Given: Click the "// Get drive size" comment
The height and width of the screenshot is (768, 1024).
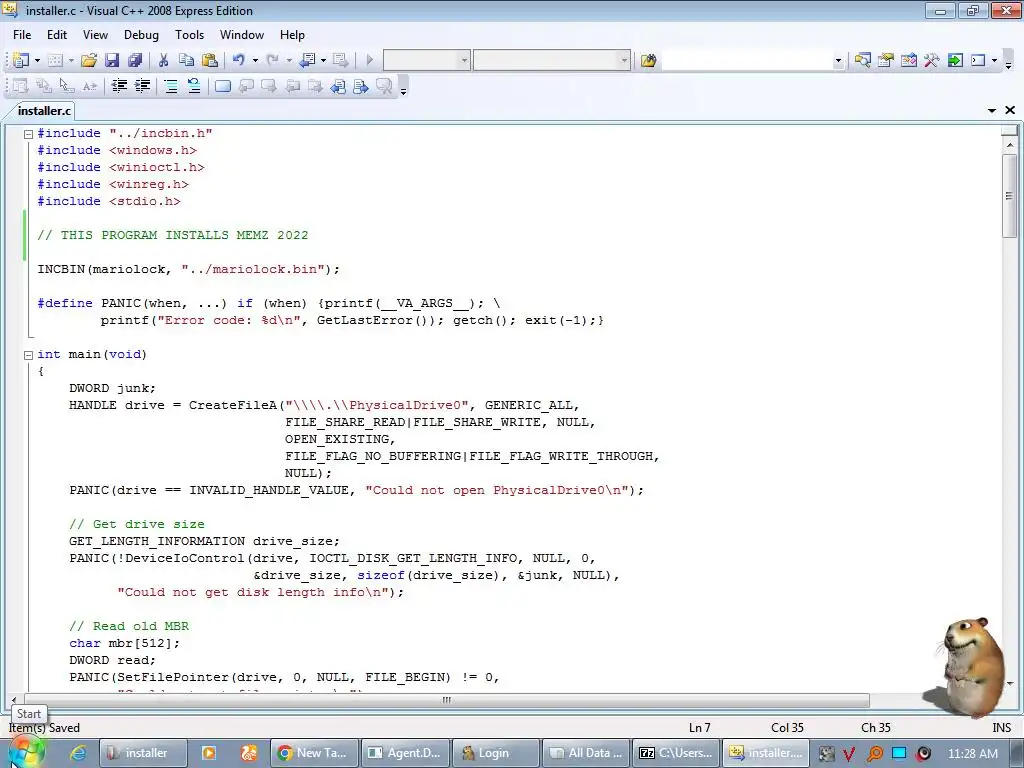Looking at the screenshot, I should coord(136,524).
